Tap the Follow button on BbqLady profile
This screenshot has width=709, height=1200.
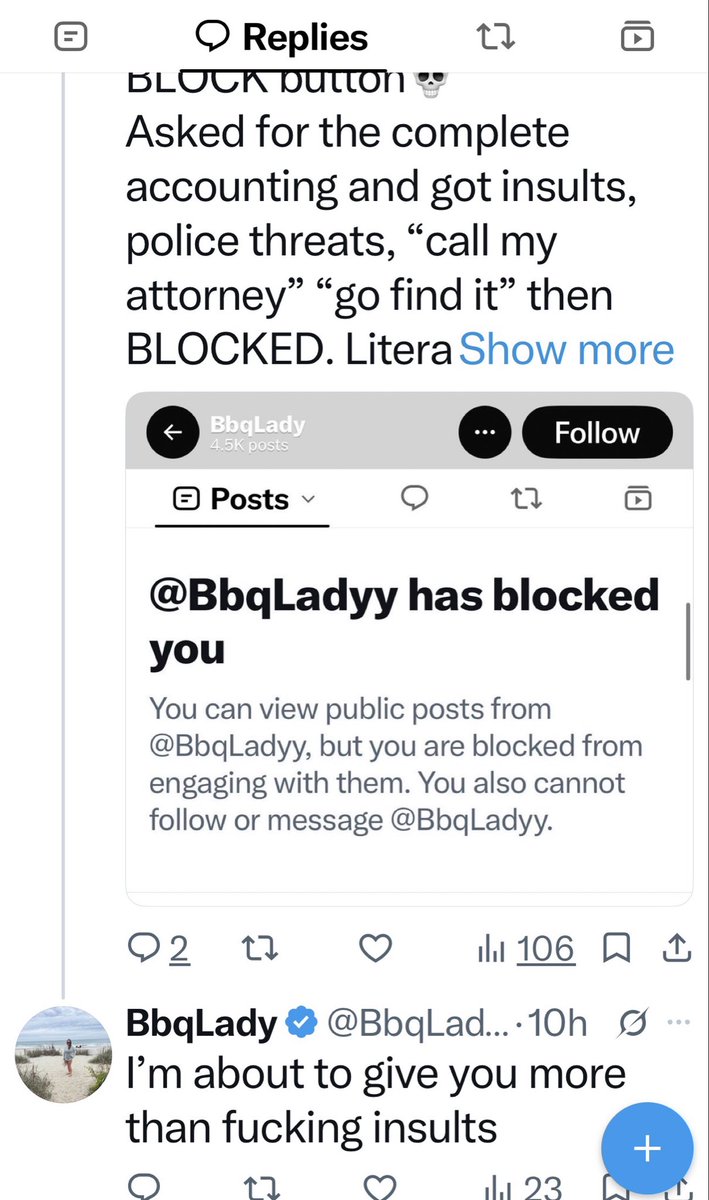coord(597,432)
